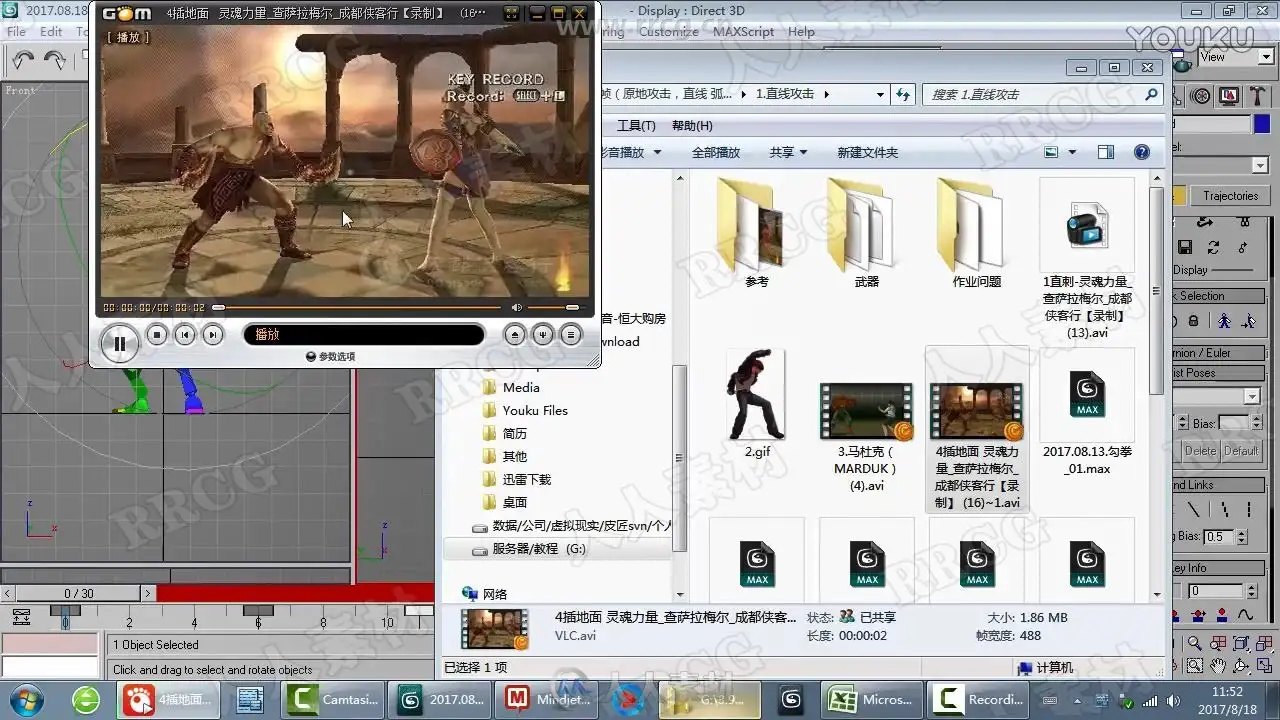Click the Trajectories button in 3ds Max
The width and height of the screenshot is (1280, 720).
tap(1230, 196)
